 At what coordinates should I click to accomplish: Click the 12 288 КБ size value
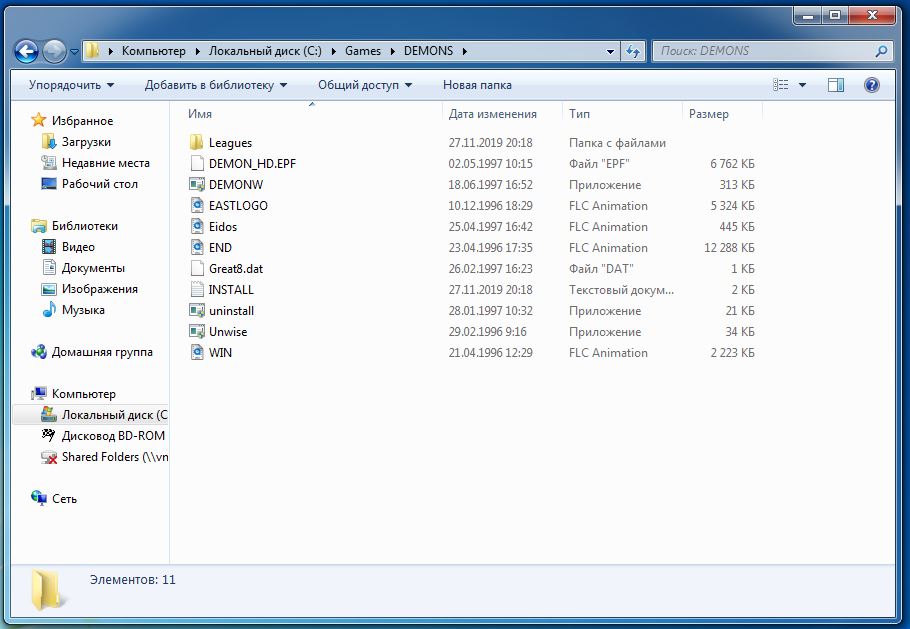point(729,248)
